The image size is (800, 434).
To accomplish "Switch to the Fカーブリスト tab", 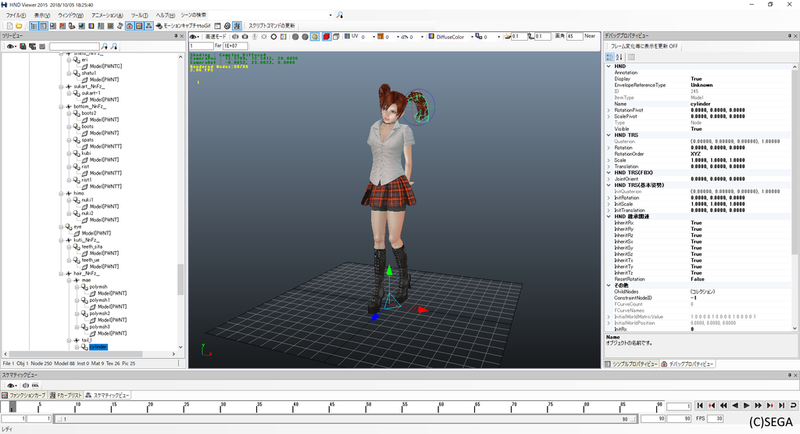I will coord(66,395).
